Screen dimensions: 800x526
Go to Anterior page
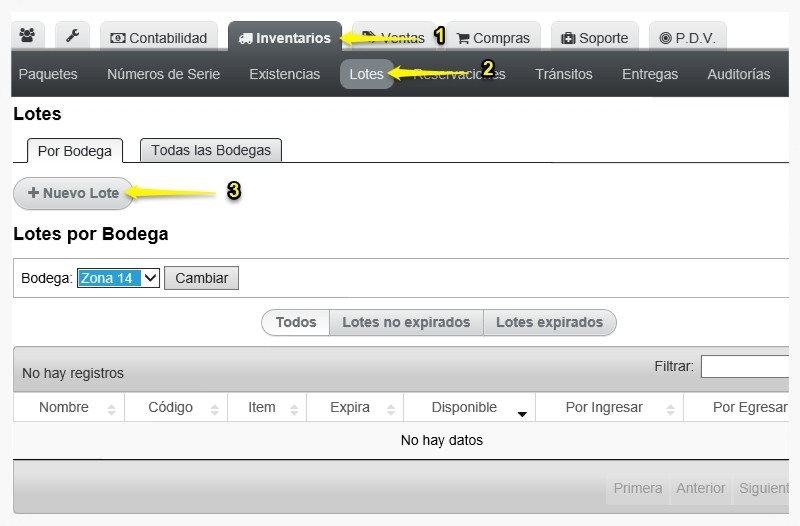701,488
